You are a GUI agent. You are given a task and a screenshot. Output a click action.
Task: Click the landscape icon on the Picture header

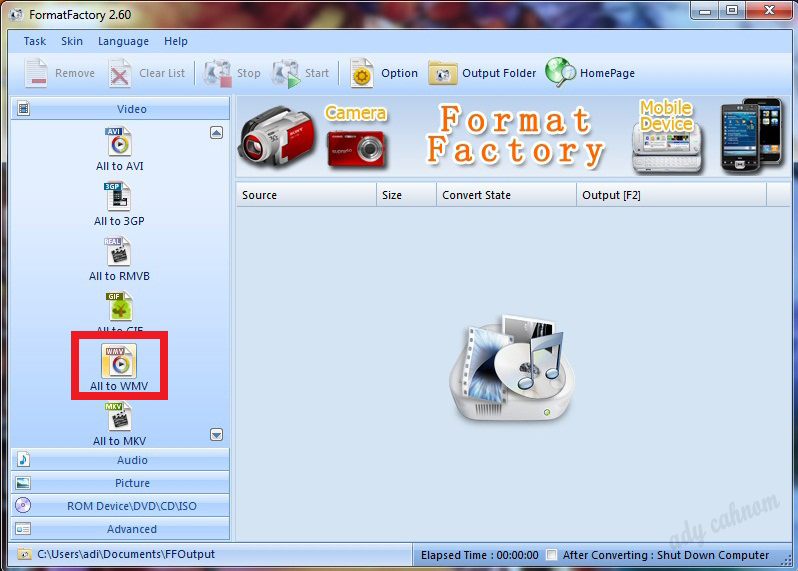[x=23, y=482]
